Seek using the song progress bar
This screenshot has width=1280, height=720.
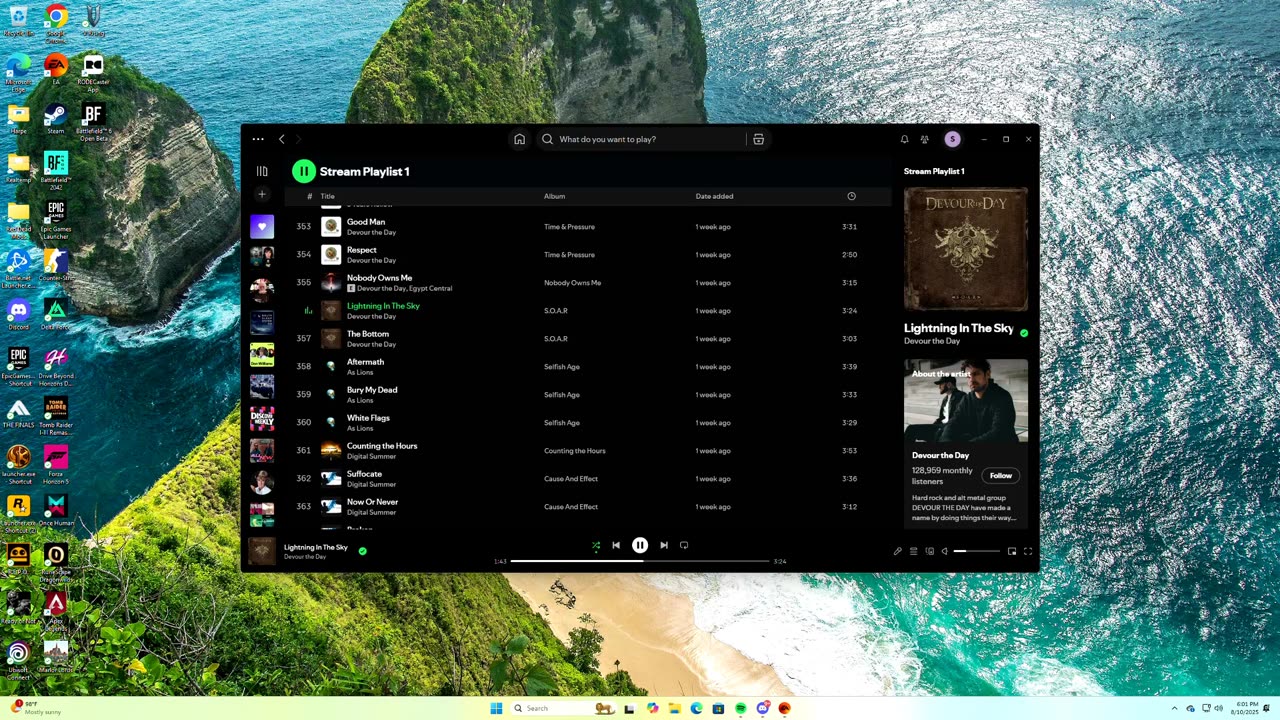(640, 561)
